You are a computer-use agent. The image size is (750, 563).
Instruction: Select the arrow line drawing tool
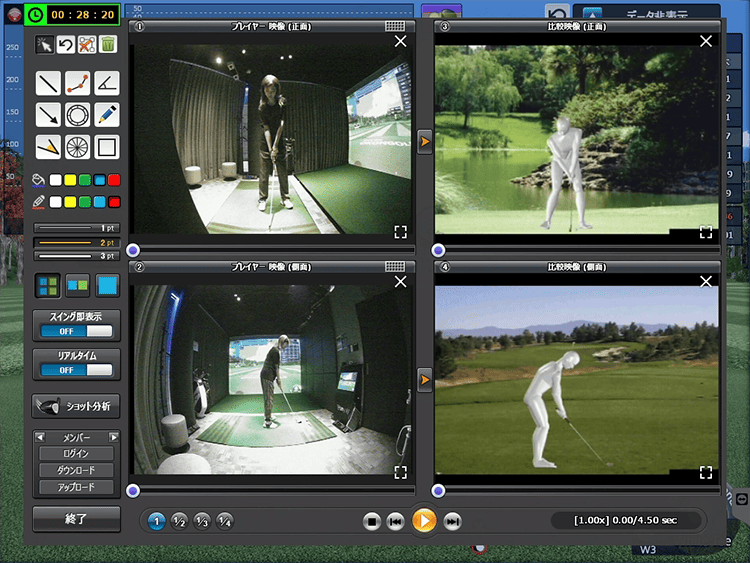point(47,115)
